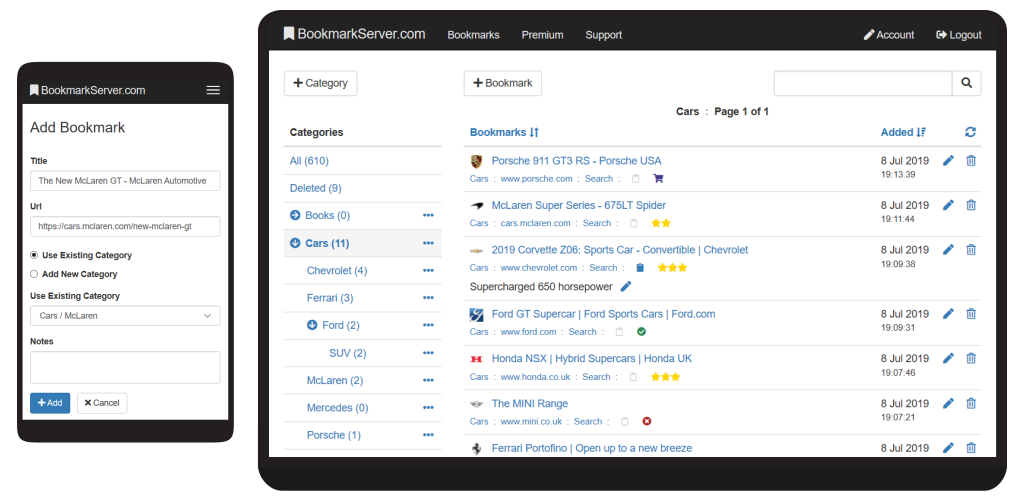The height and width of the screenshot is (500, 1024).
Task: Open the hamburger menu on mobile view
Action: click(x=213, y=90)
